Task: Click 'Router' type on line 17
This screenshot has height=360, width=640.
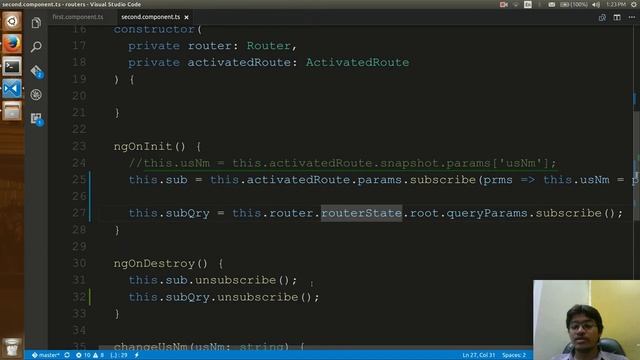Action: pyautogui.click(x=269, y=46)
